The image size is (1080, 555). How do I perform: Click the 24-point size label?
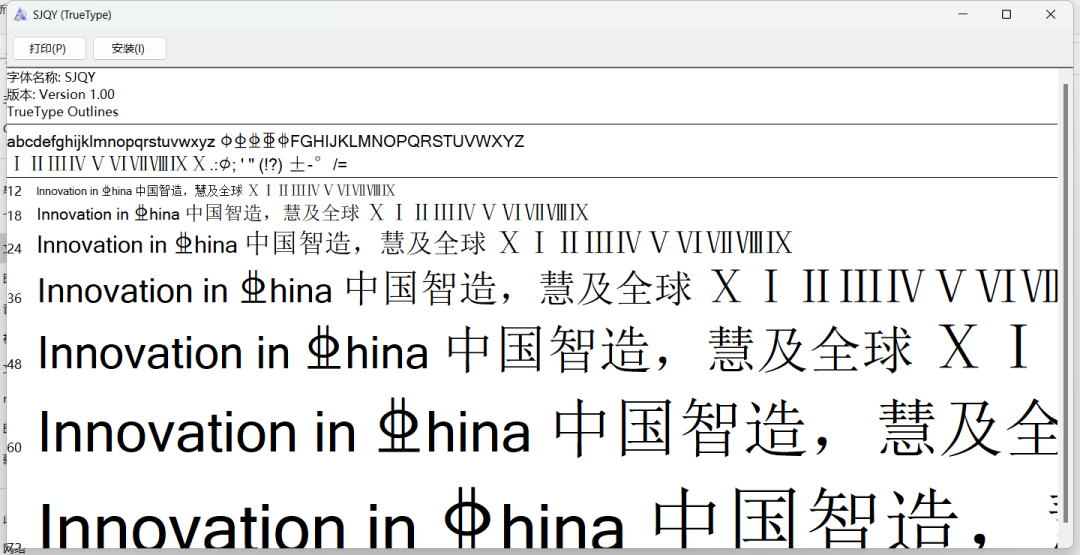coord(14,249)
